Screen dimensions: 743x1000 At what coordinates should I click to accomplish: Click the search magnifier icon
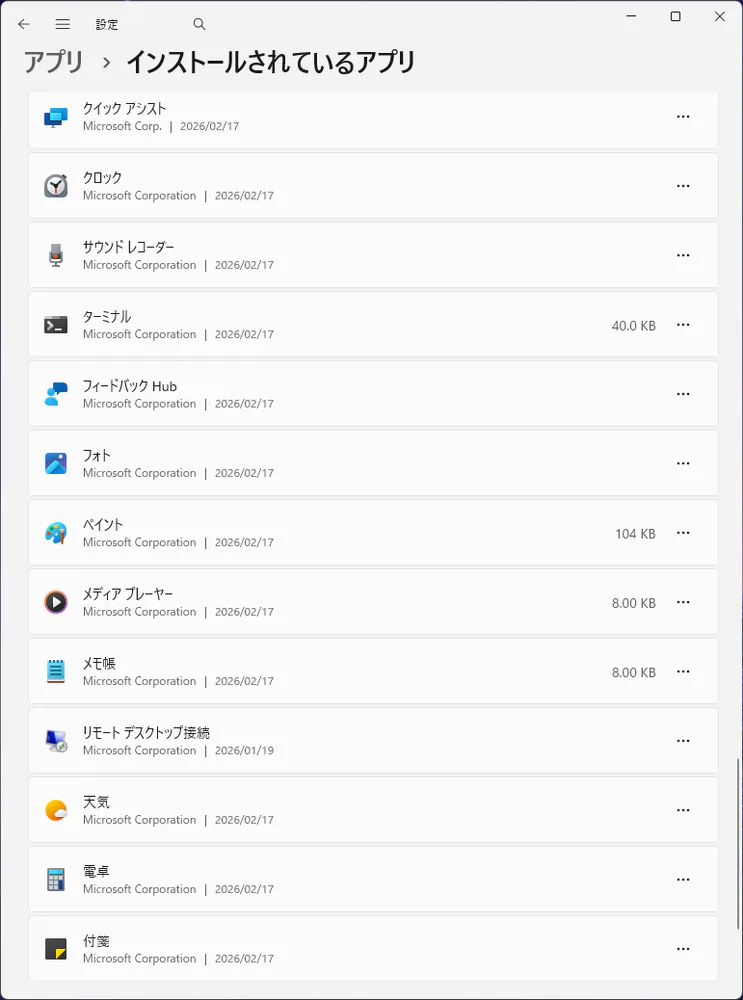click(x=199, y=24)
